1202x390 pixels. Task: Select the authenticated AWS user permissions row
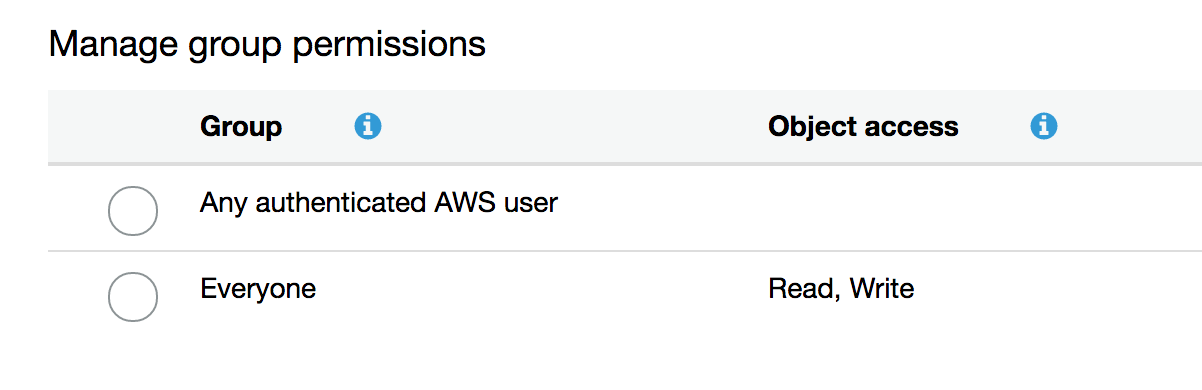(x=625, y=208)
